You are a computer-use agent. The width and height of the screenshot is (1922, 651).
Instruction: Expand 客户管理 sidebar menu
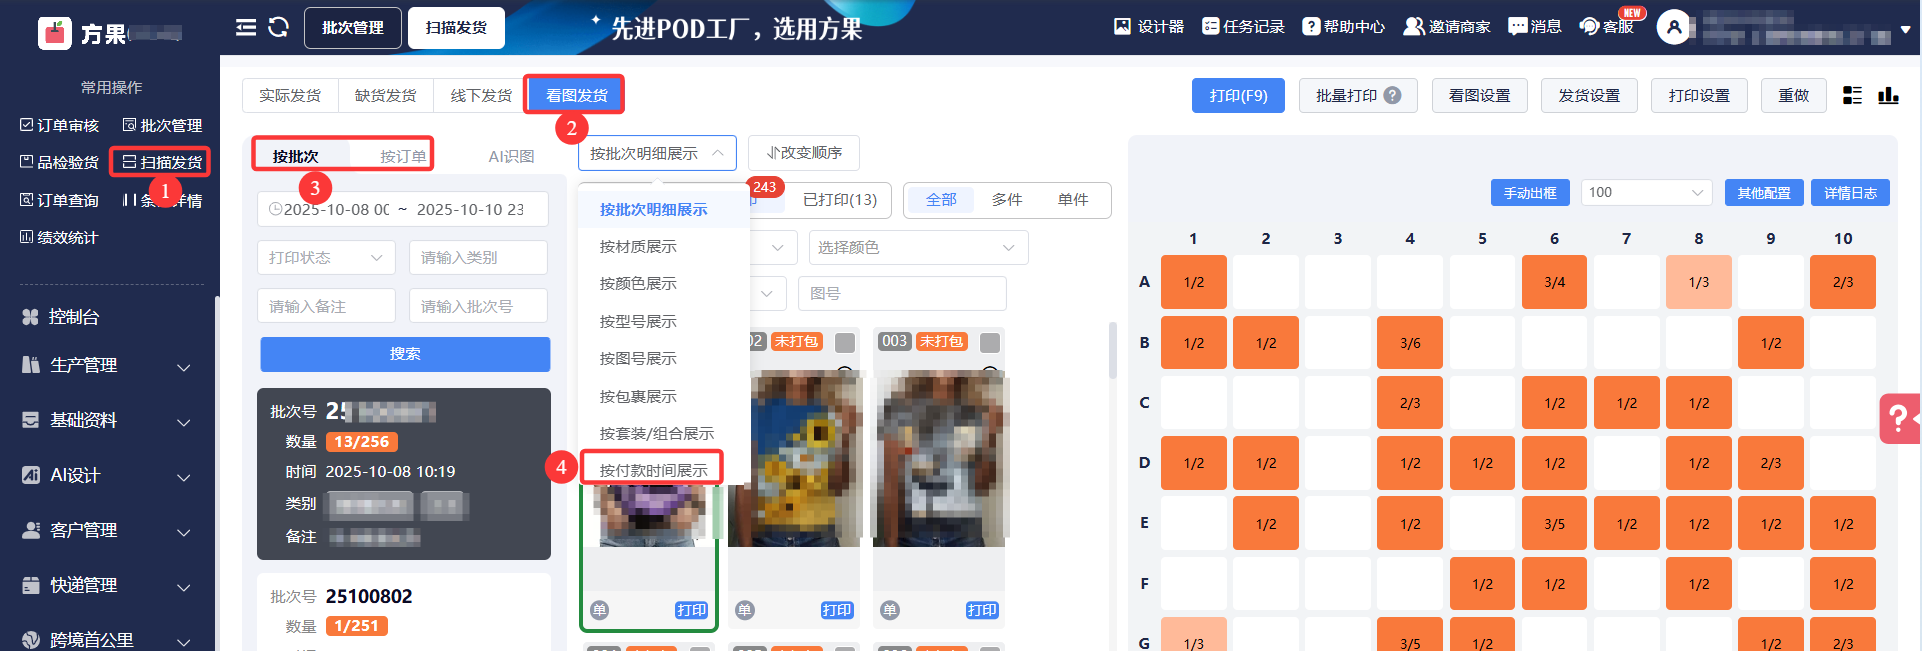[107, 531]
